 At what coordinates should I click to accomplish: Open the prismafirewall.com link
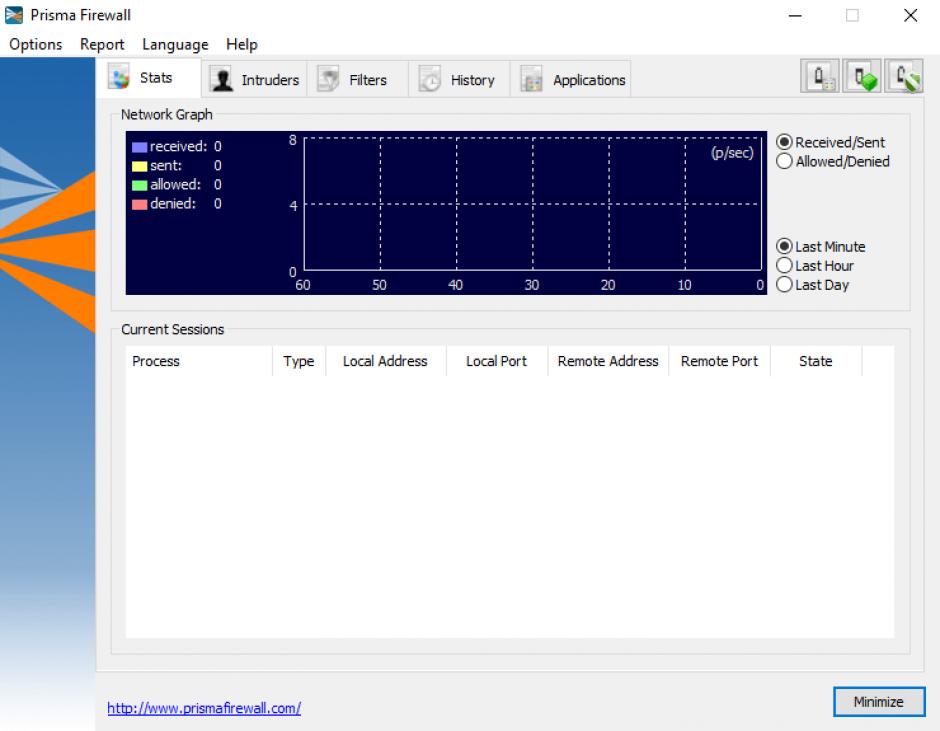(x=204, y=708)
